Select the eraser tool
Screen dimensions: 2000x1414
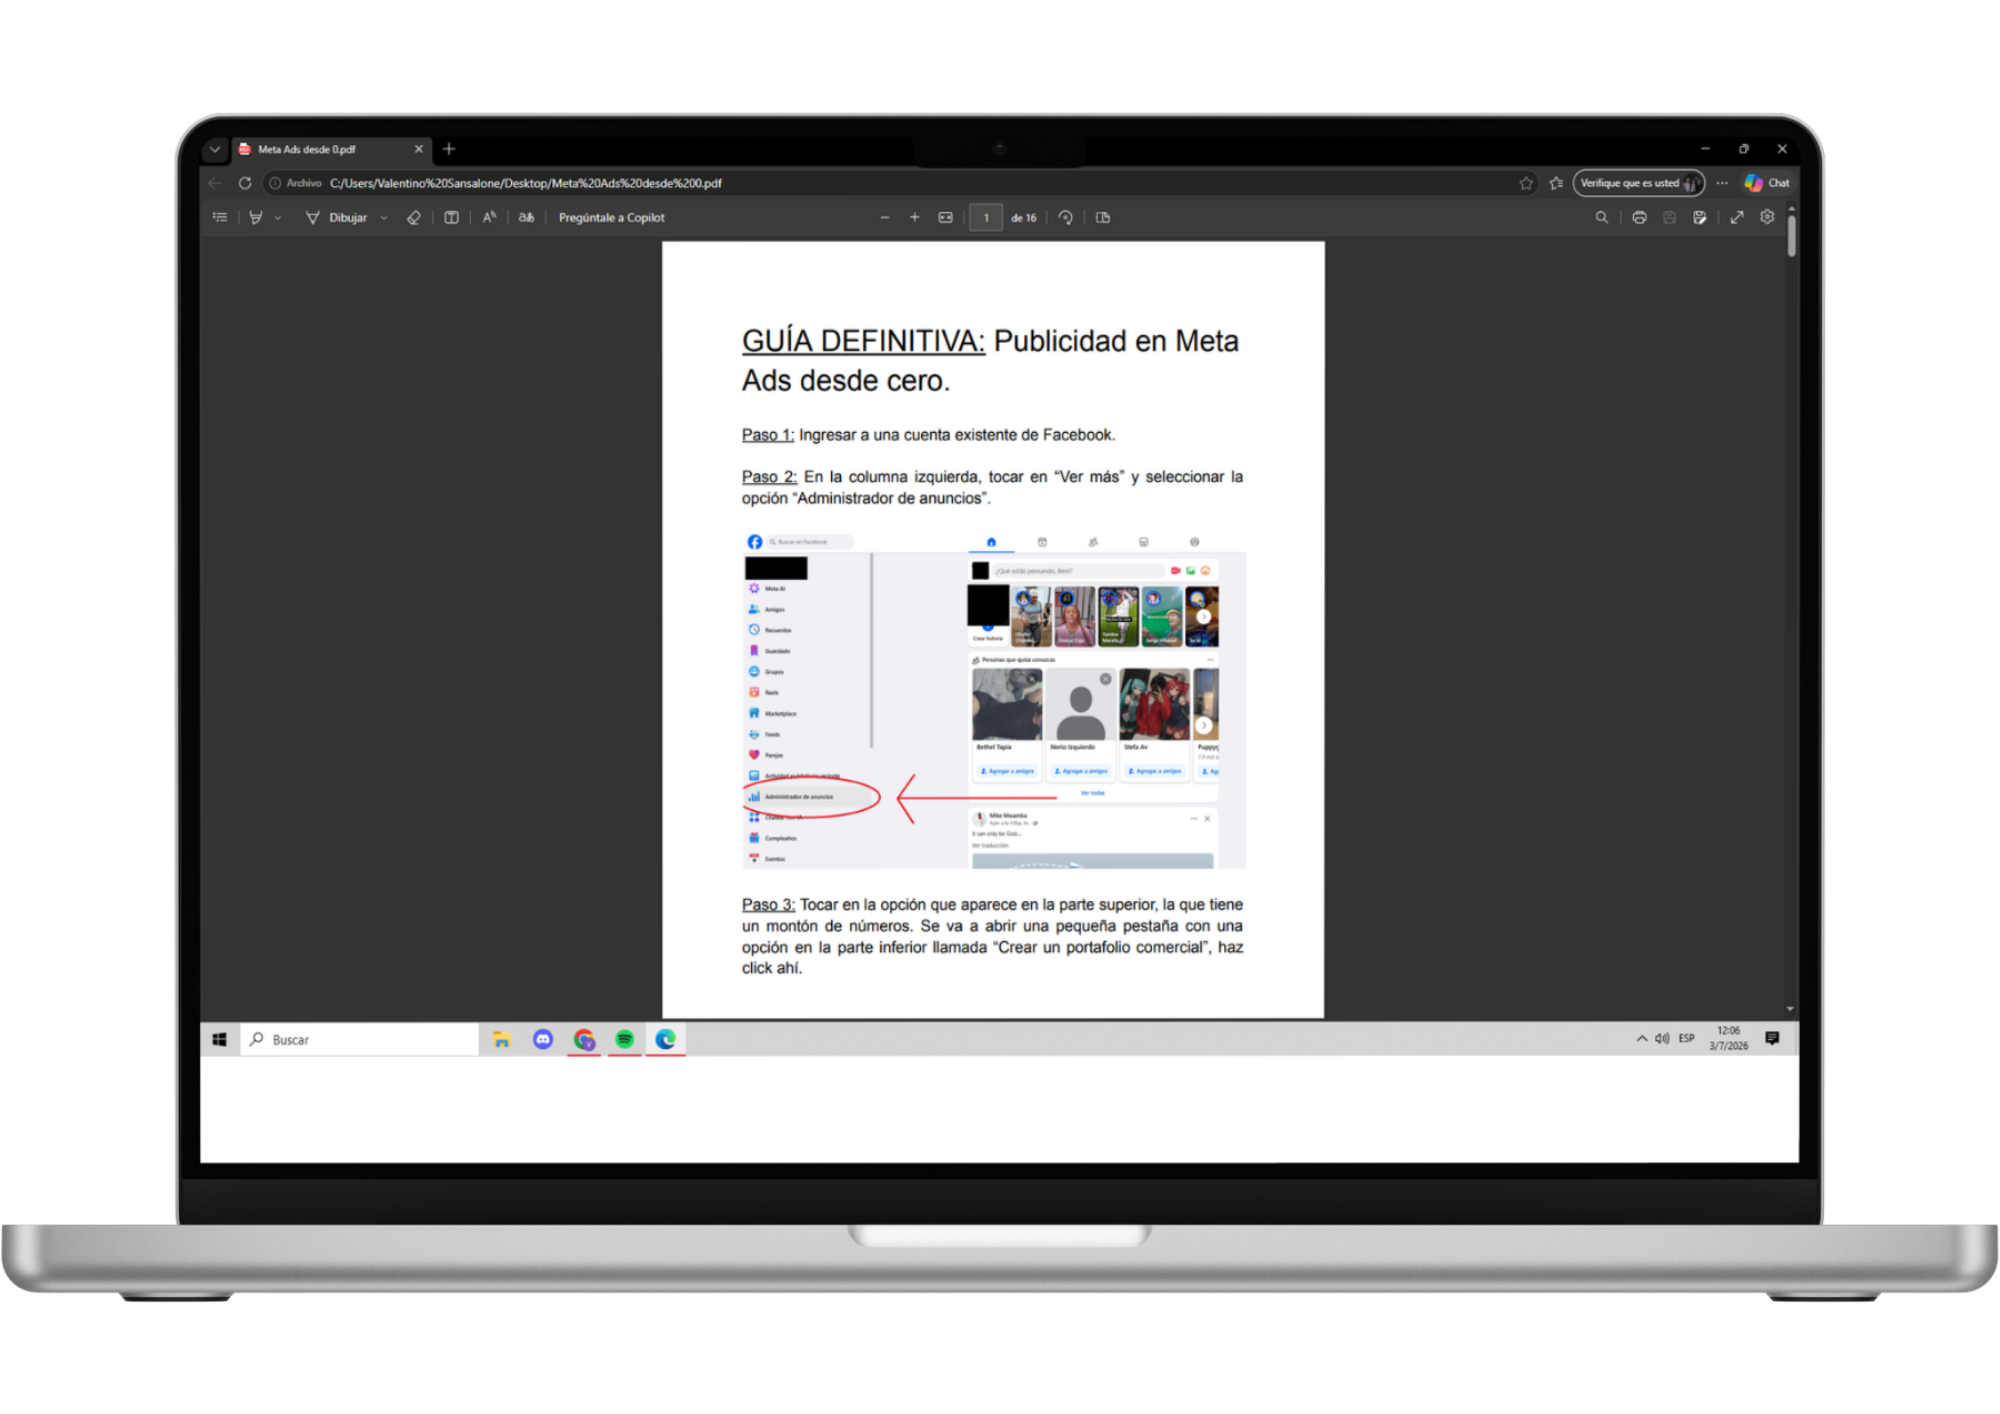[414, 217]
